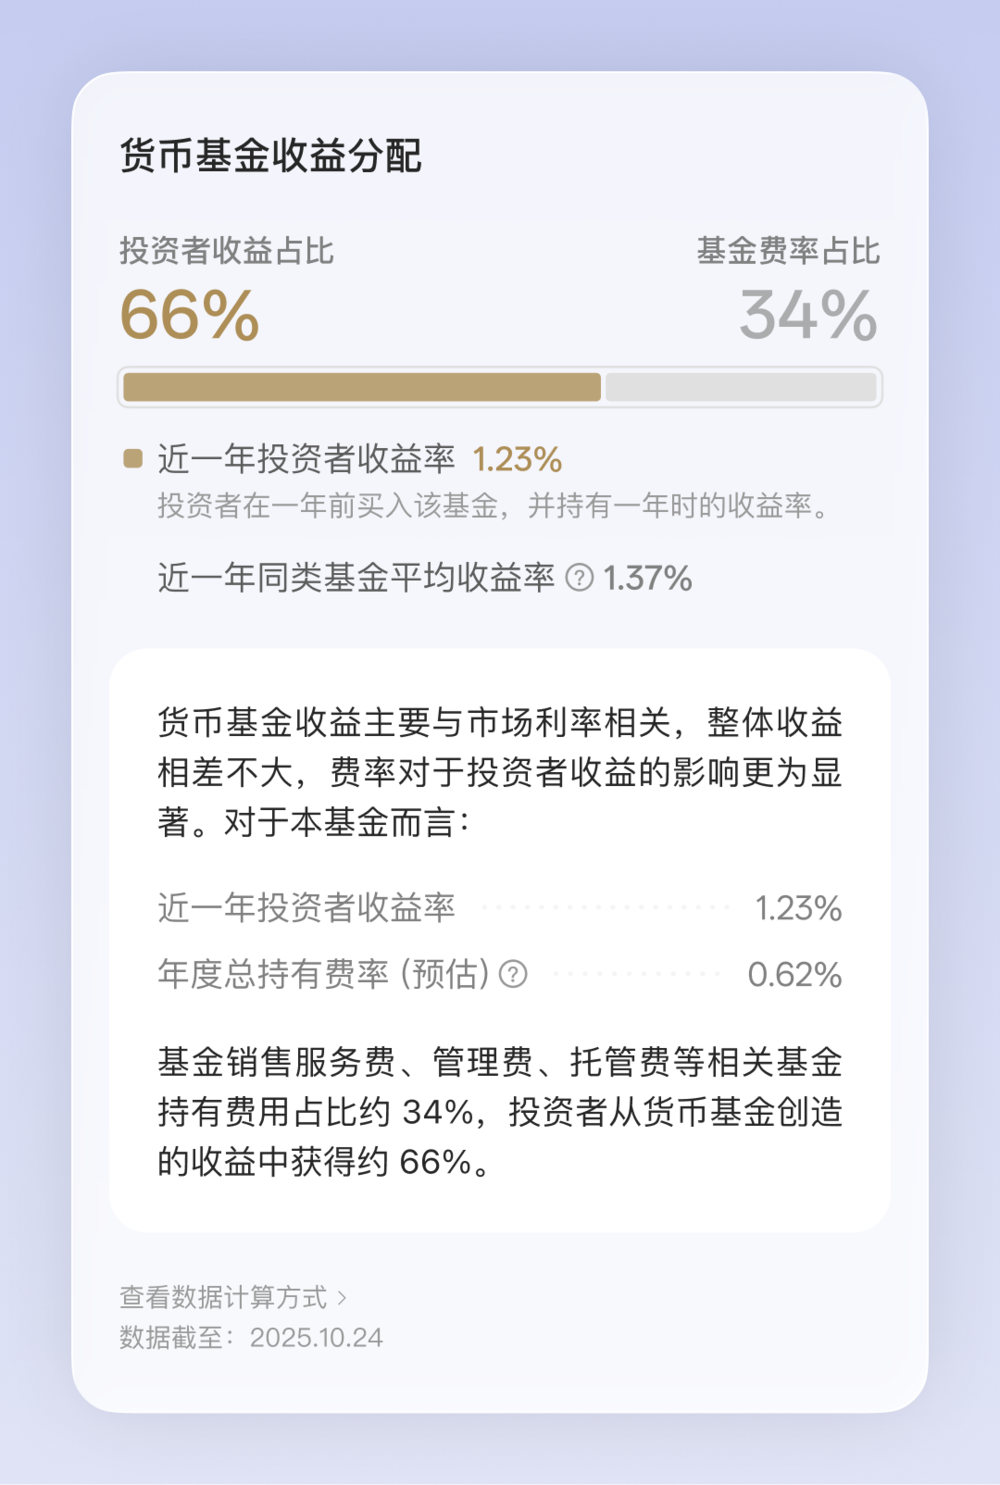Image resolution: width=1000 pixels, height=1485 pixels.
Task: Click the gray 1.23% value in the detail row
Action: (x=798, y=908)
